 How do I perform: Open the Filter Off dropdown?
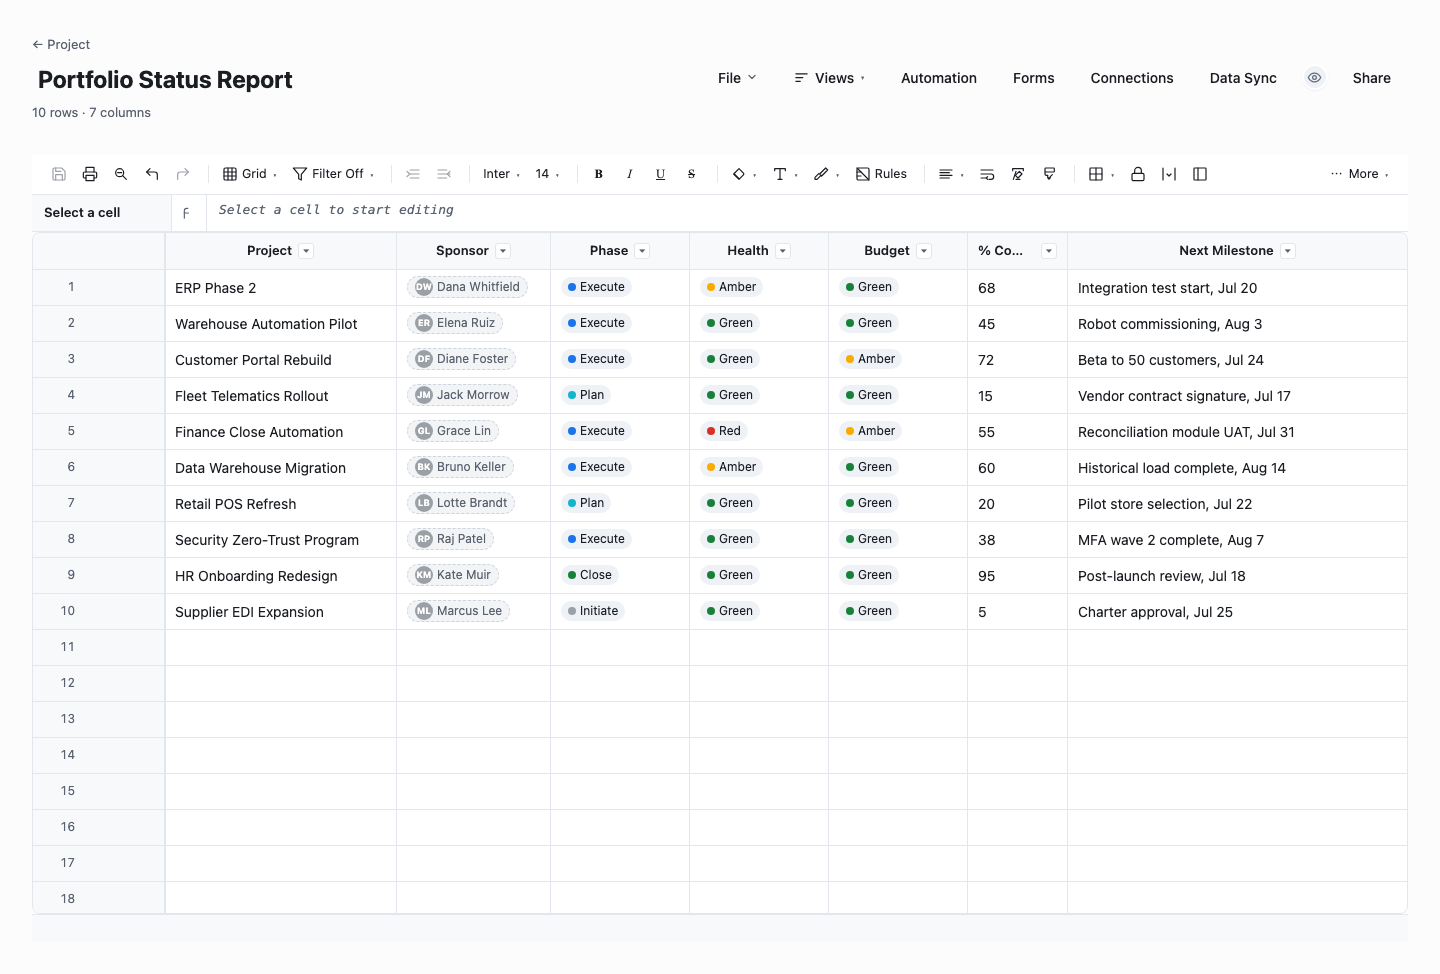(334, 174)
